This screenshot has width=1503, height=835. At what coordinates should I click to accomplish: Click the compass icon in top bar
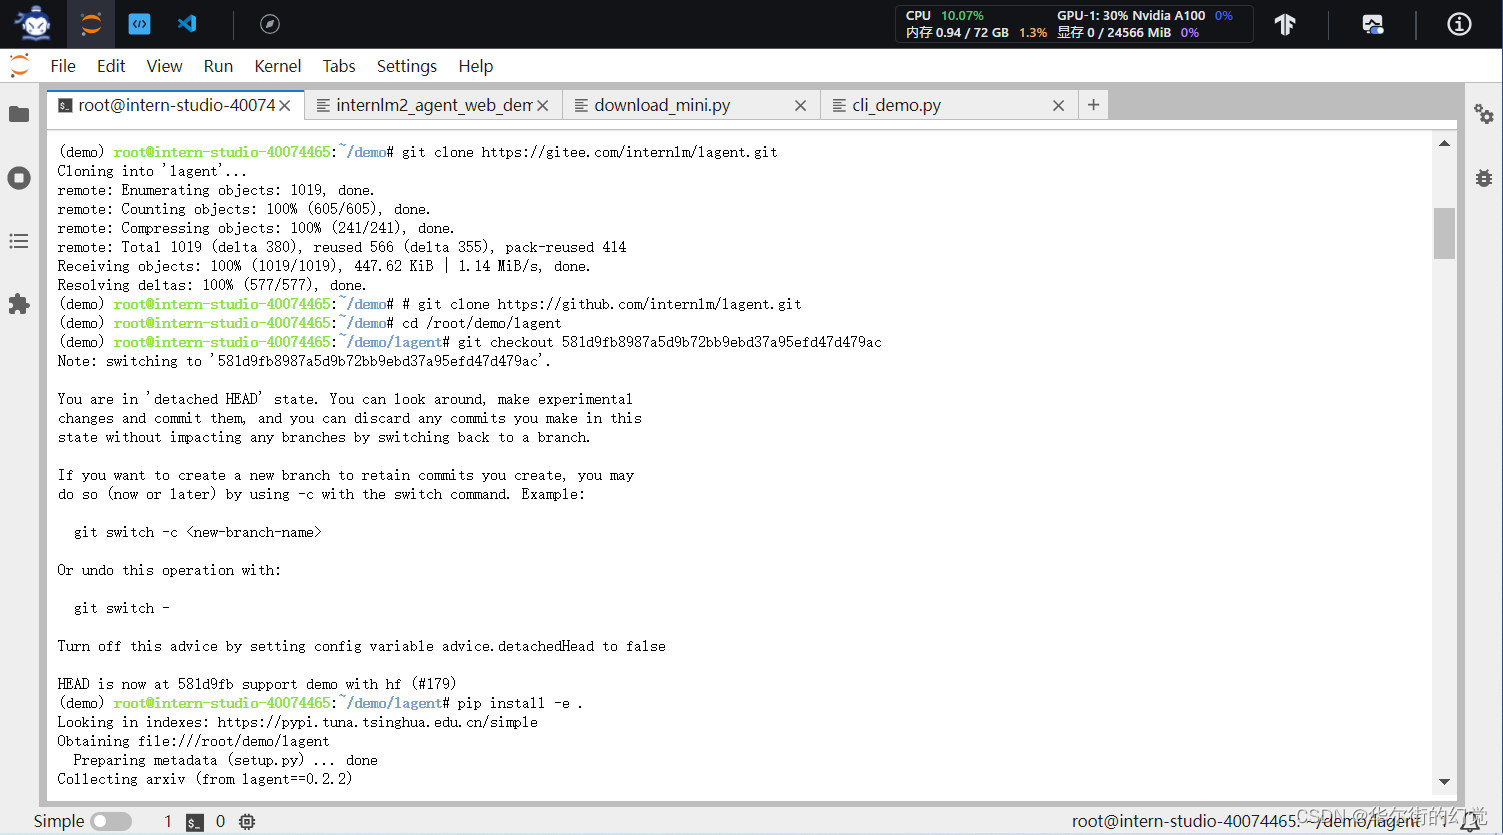pos(270,24)
